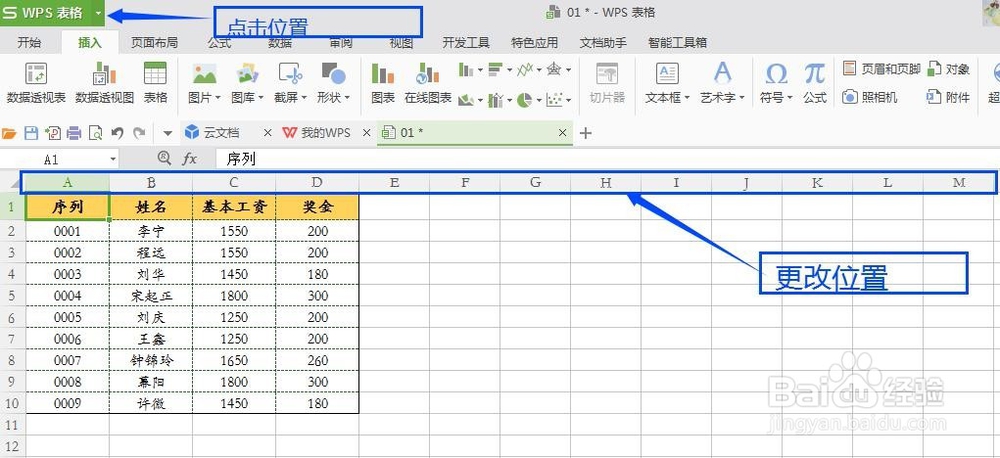
Task: Select column E header
Action: pyautogui.click(x=394, y=182)
